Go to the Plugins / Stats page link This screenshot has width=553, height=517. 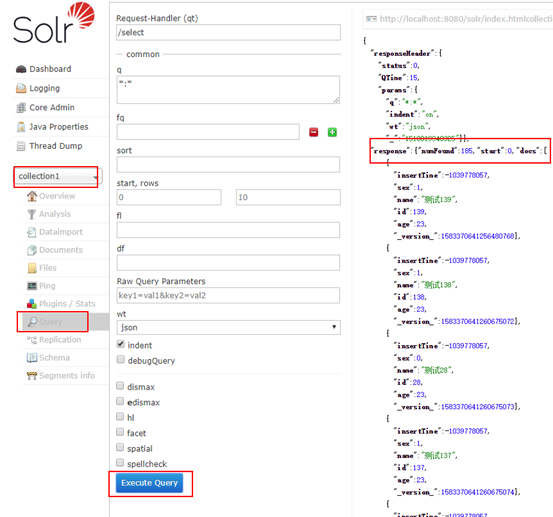point(67,304)
